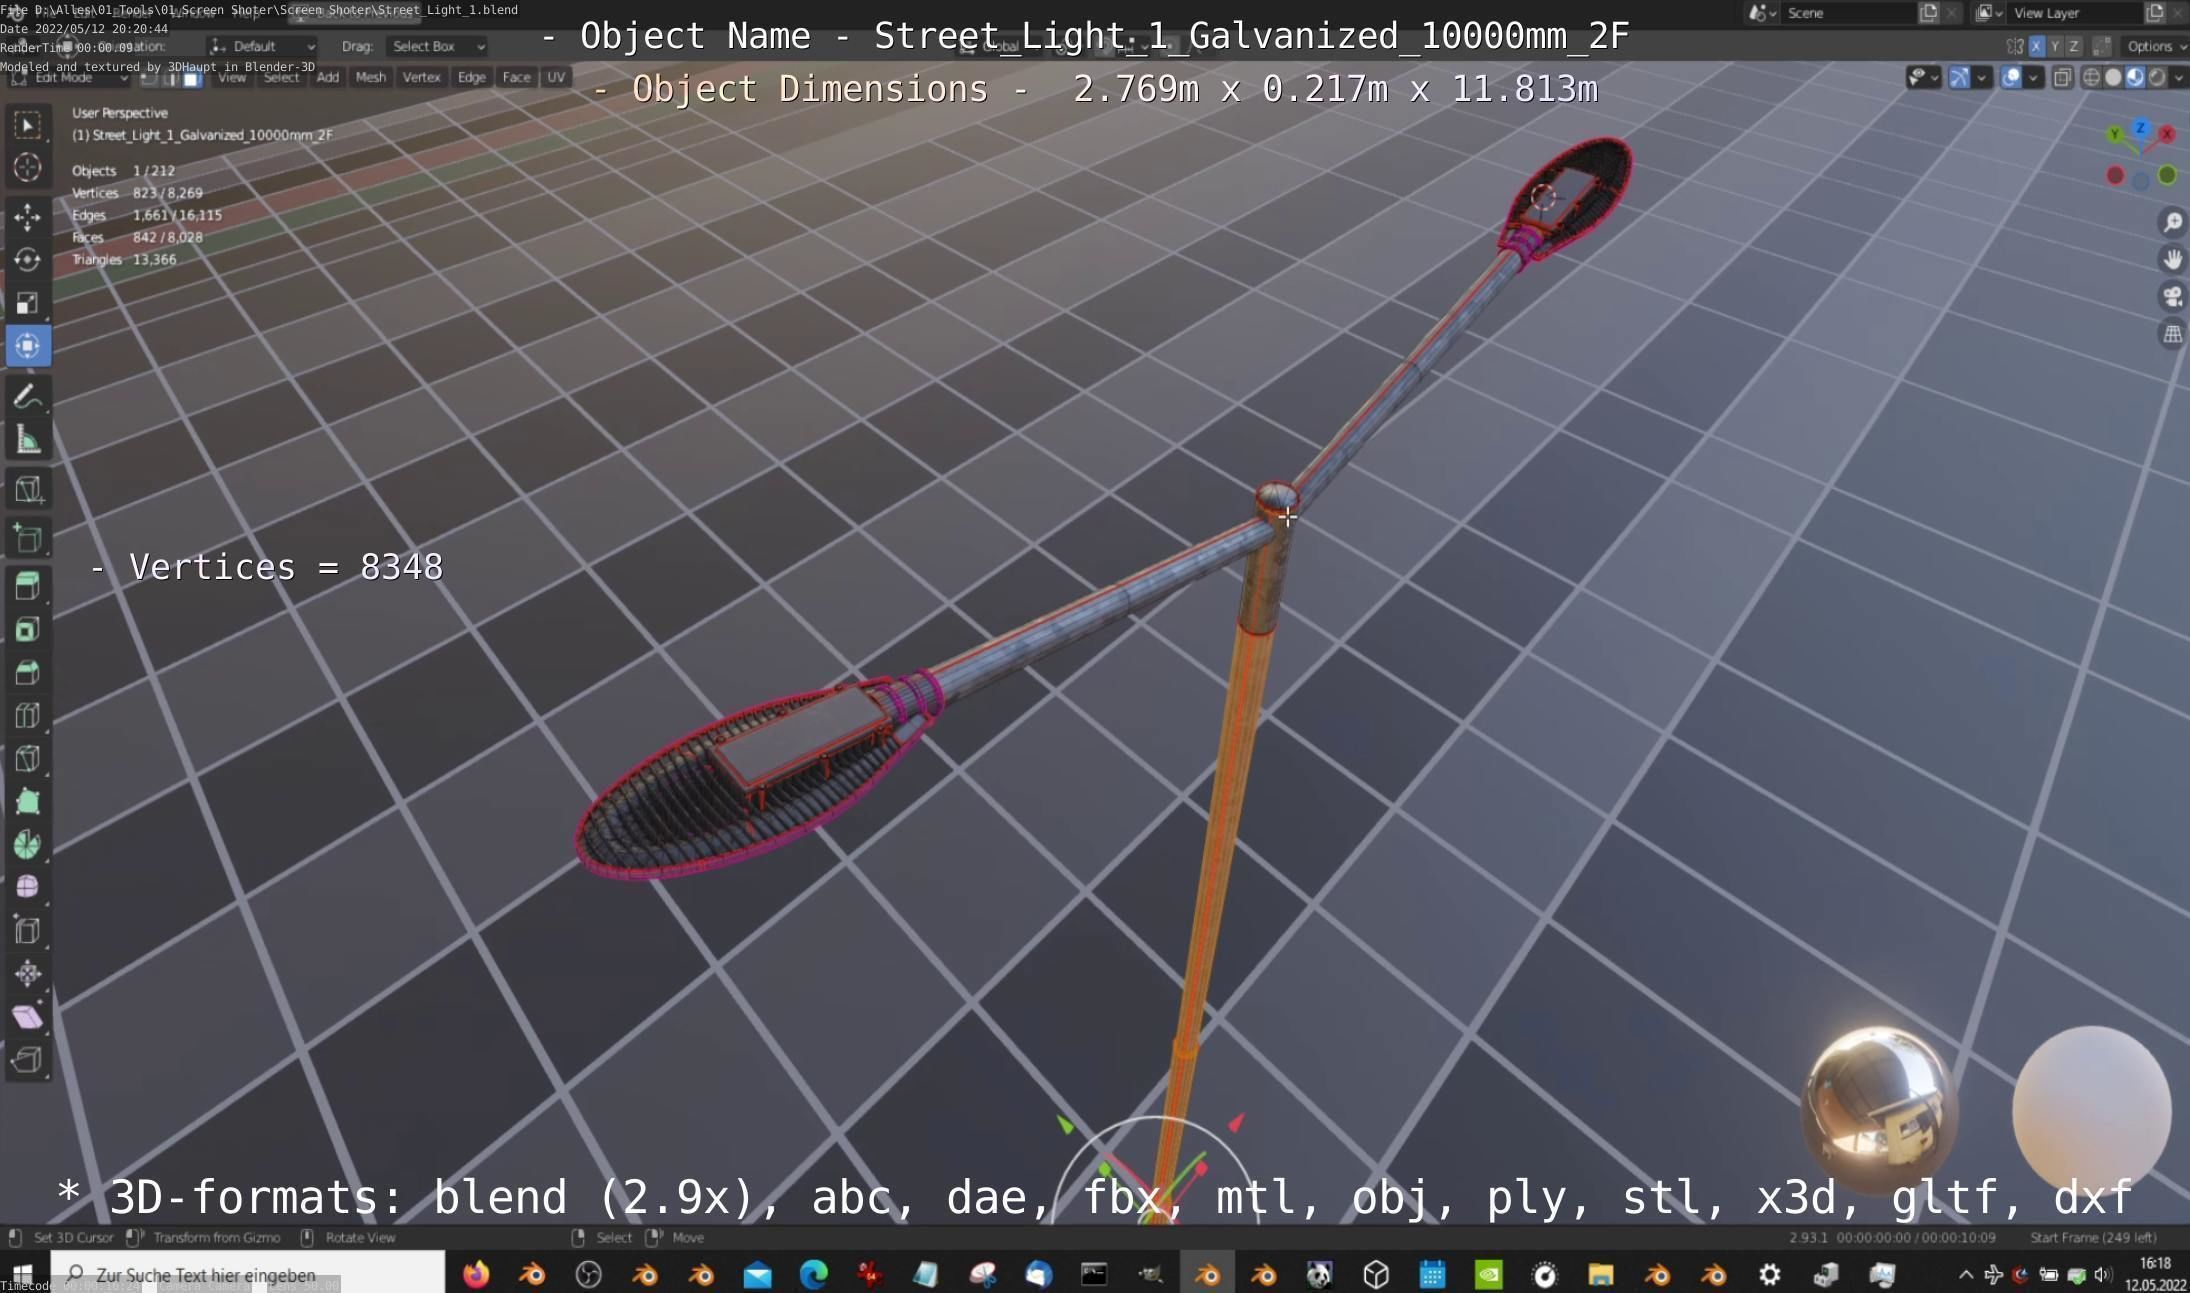This screenshot has width=2190, height=1293.
Task: Toggle X axis mirror button
Action: pyautogui.click(x=2036, y=46)
